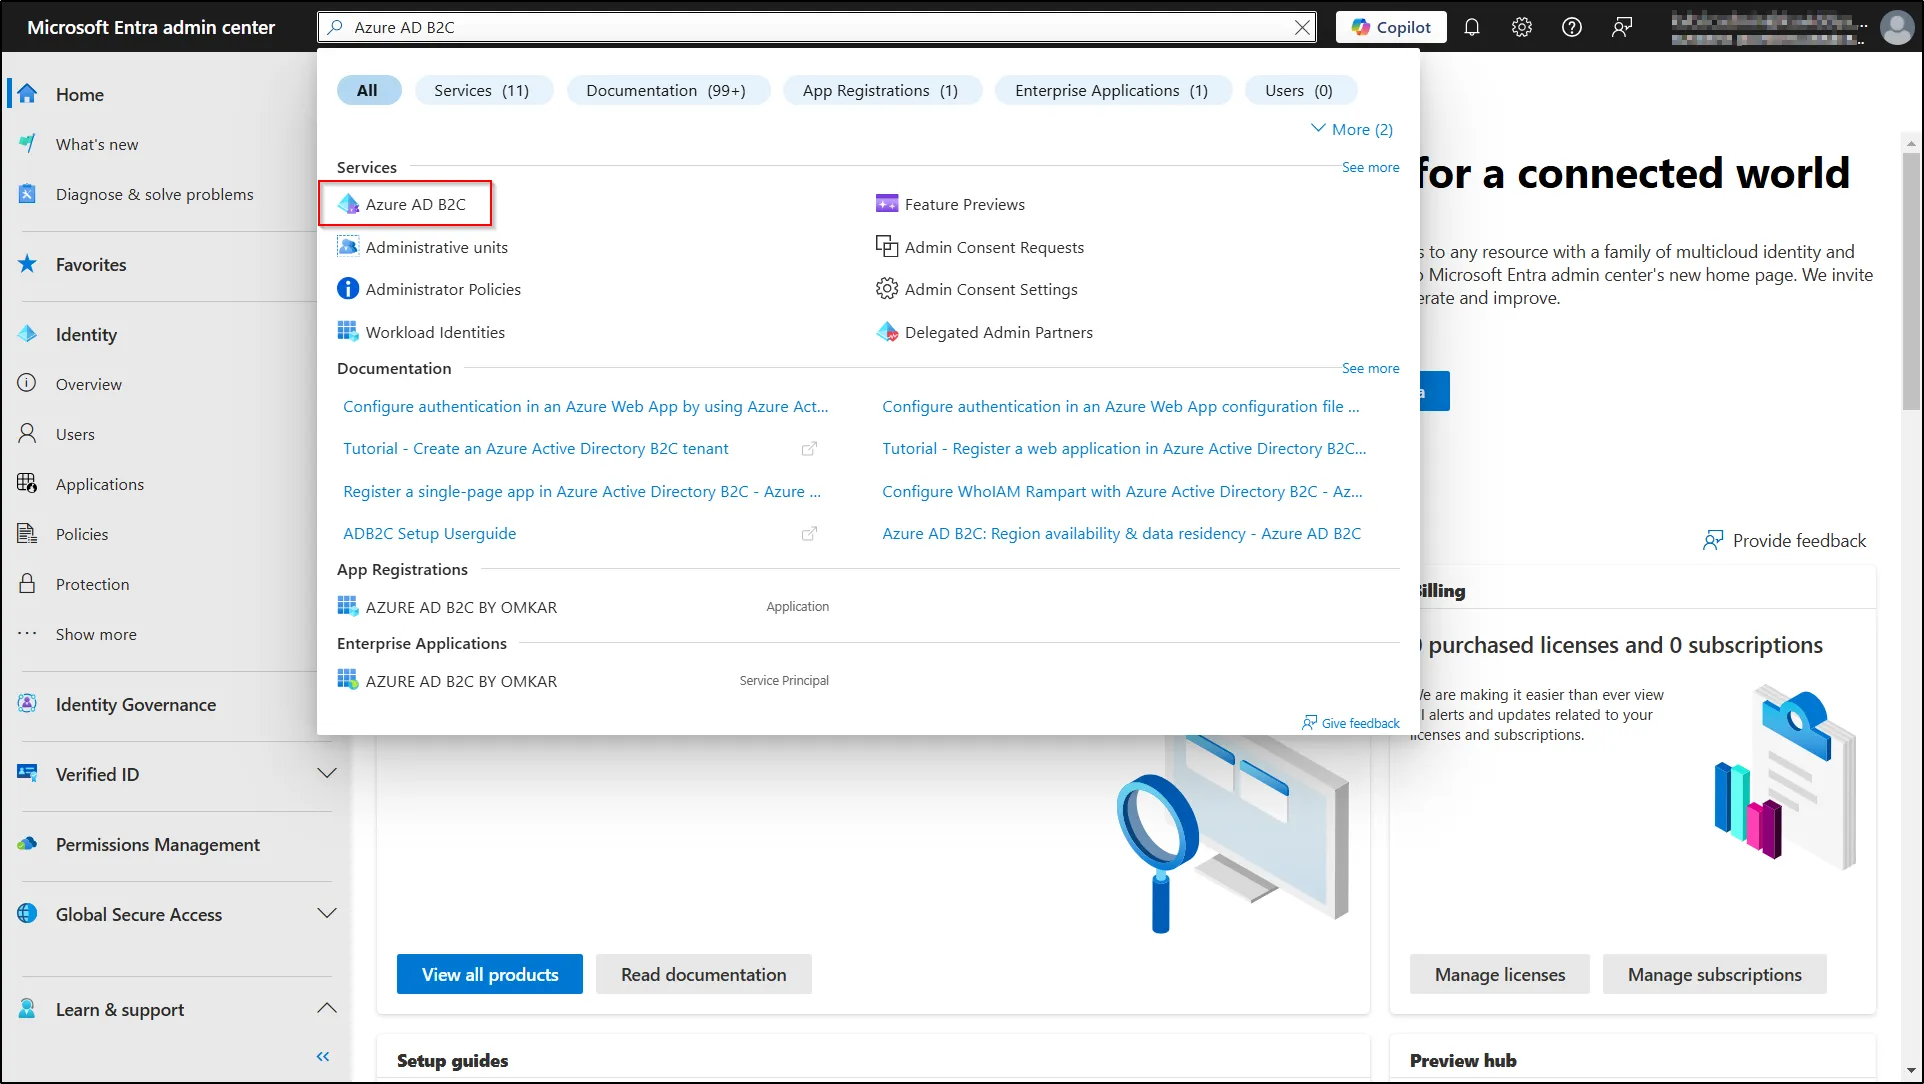The width and height of the screenshot is (1924, 1084).
Task: Open help question mark icon
Action: (1572, 27)
